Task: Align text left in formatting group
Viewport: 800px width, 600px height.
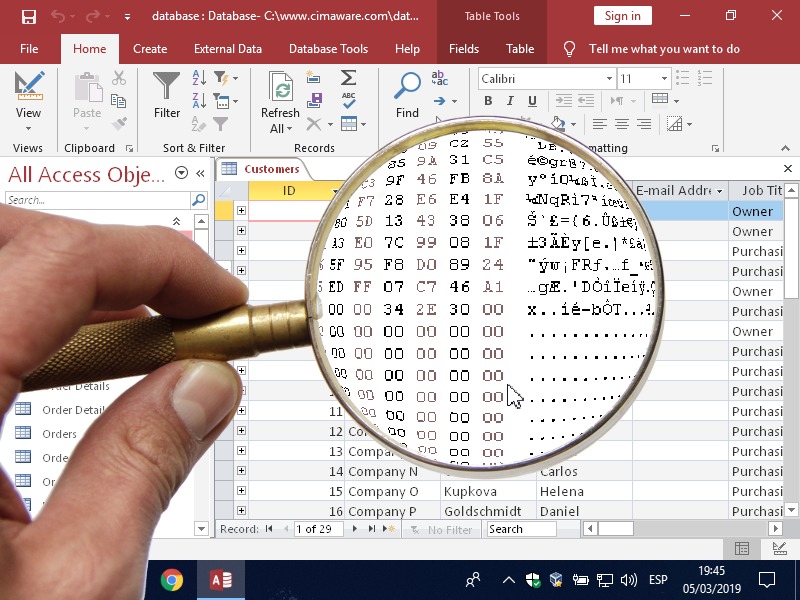Action: click(599, 123)
